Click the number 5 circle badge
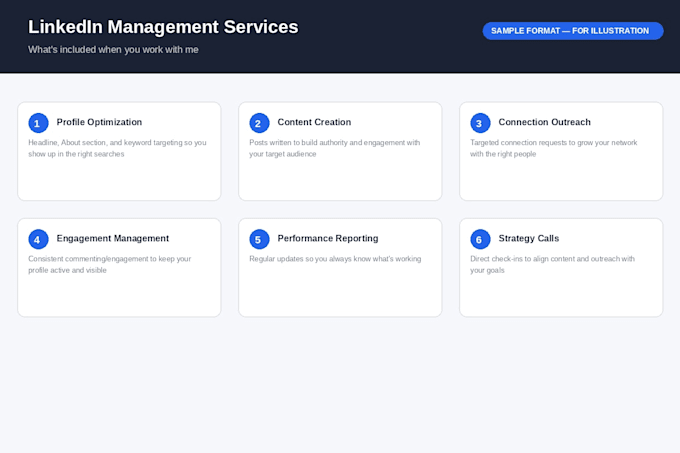Screen dimensions: 680x453 click(259, 239)
